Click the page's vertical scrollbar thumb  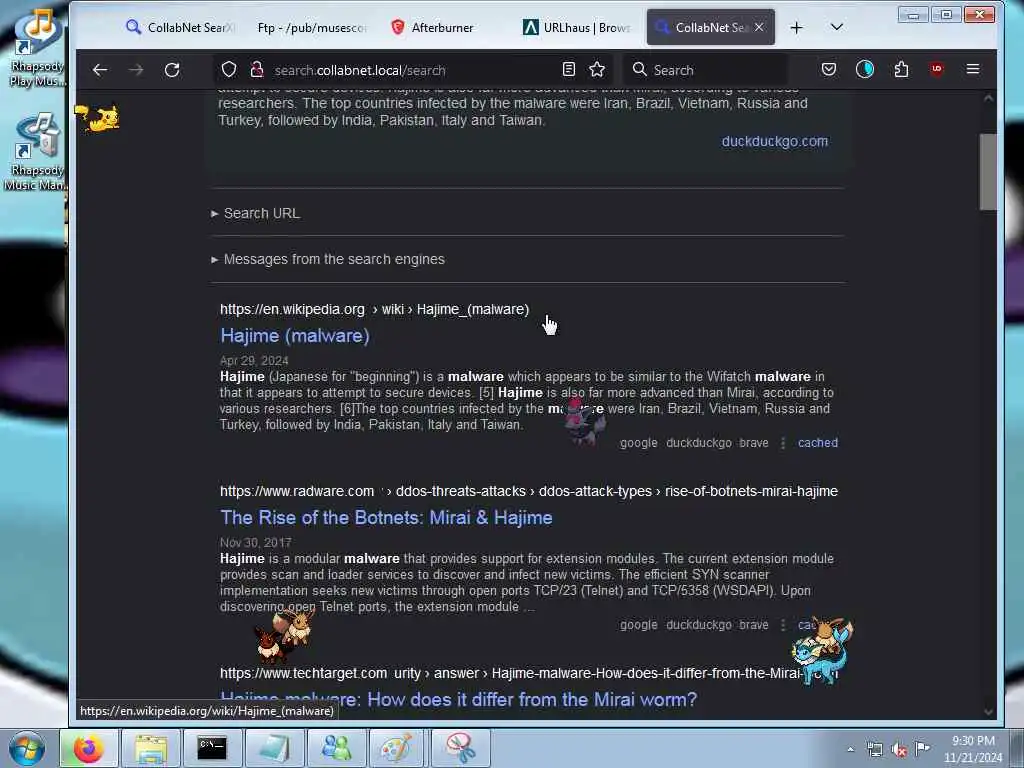point(988,172)
